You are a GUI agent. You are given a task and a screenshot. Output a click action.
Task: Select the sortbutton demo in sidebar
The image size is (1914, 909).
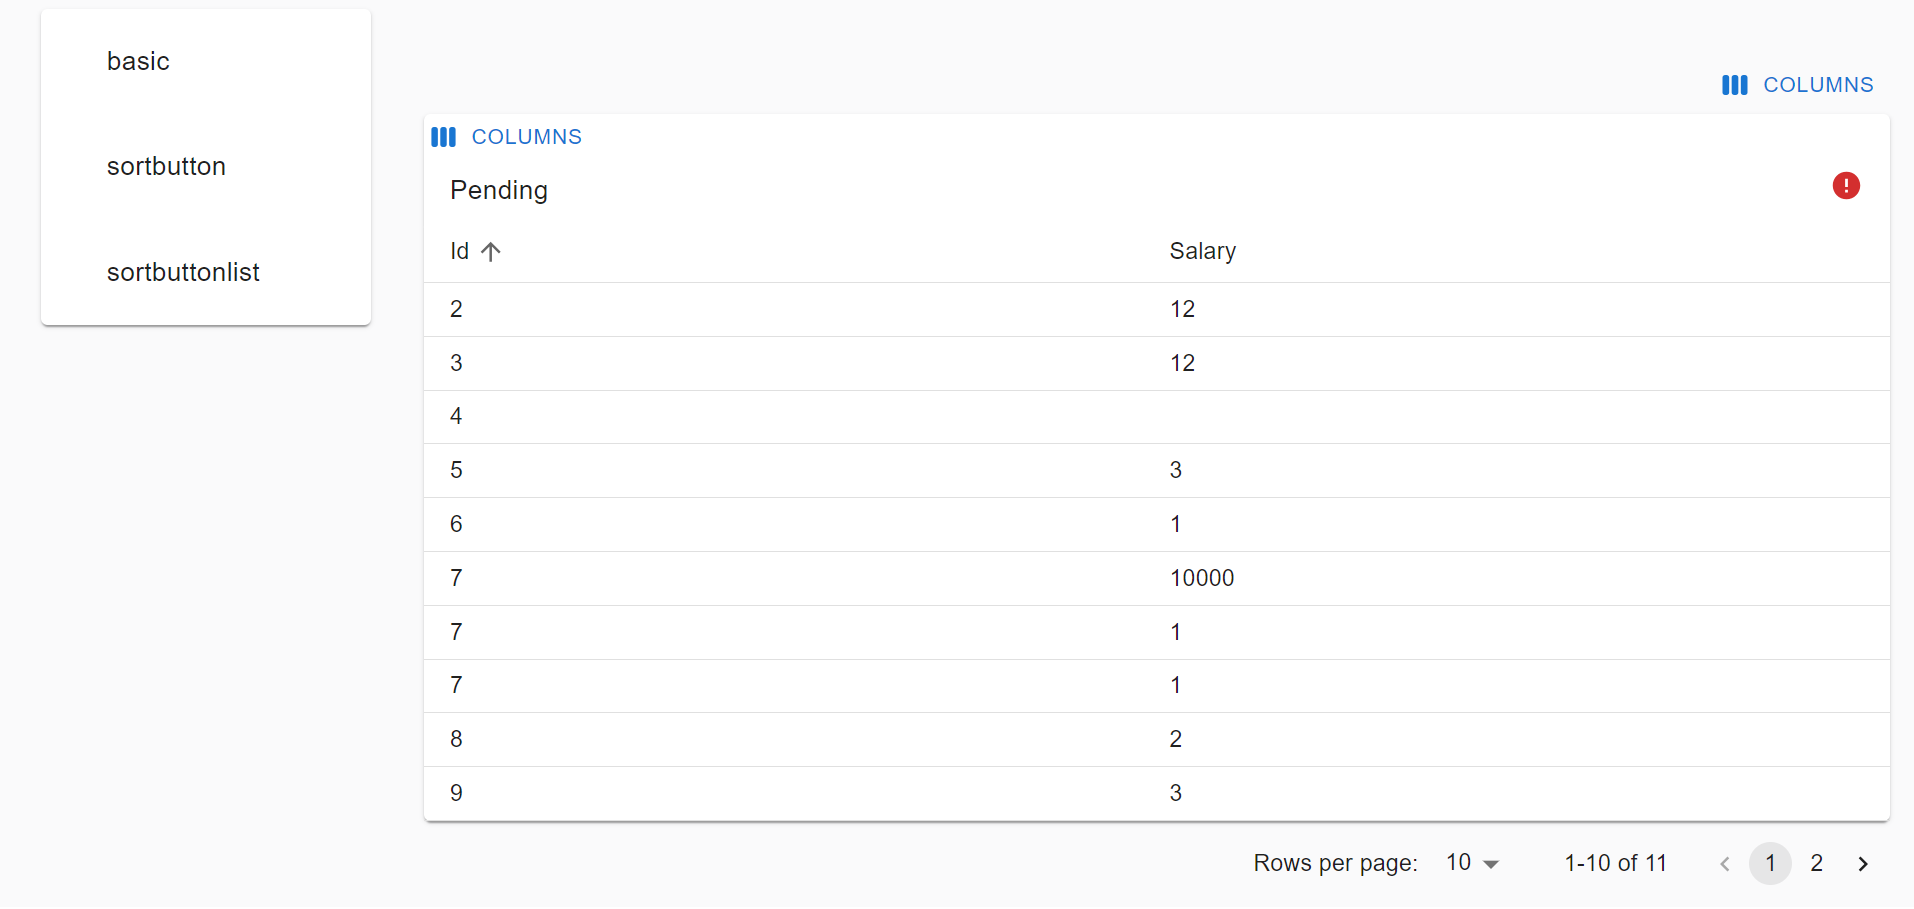pos(166,166)
